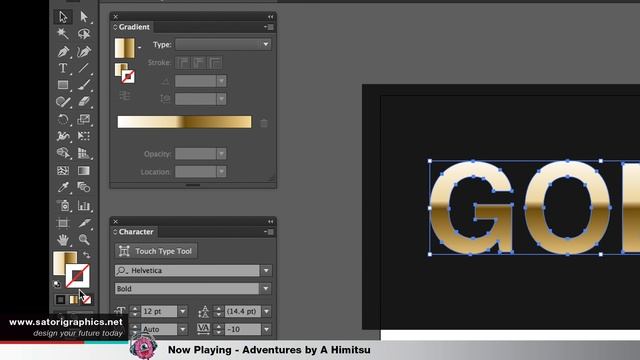Viewport: 640px width, 360px height.
Task: Reset default fill and stroke
Action: pyautogui.click(x=57, y=284)
